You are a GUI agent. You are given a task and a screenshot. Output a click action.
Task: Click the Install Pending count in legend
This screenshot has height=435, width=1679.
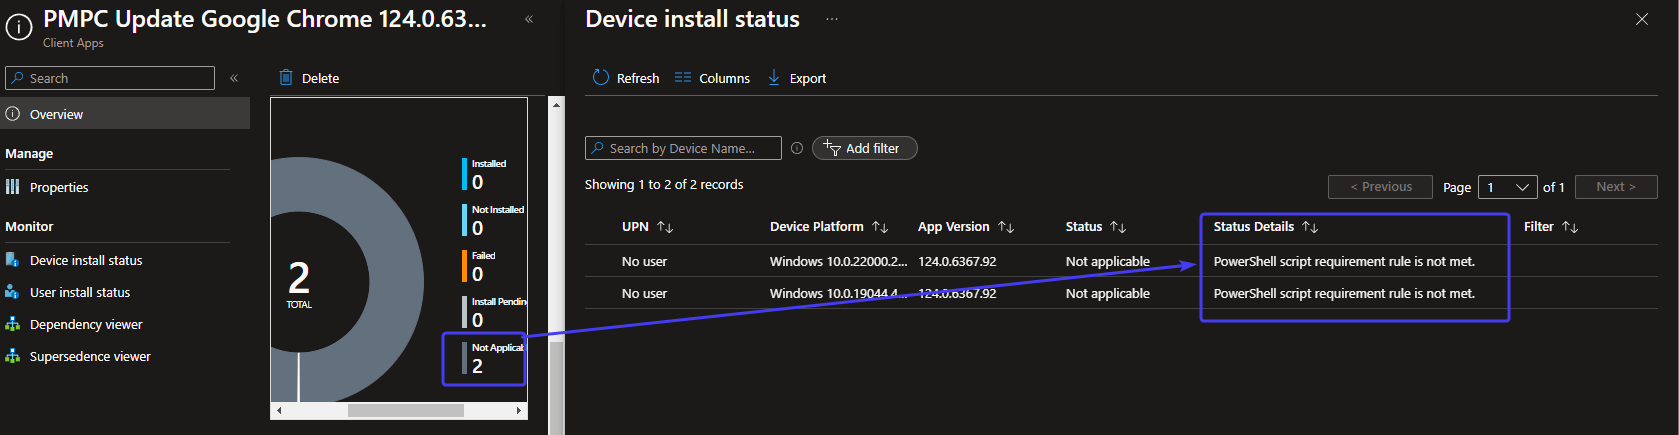[478, 320]
